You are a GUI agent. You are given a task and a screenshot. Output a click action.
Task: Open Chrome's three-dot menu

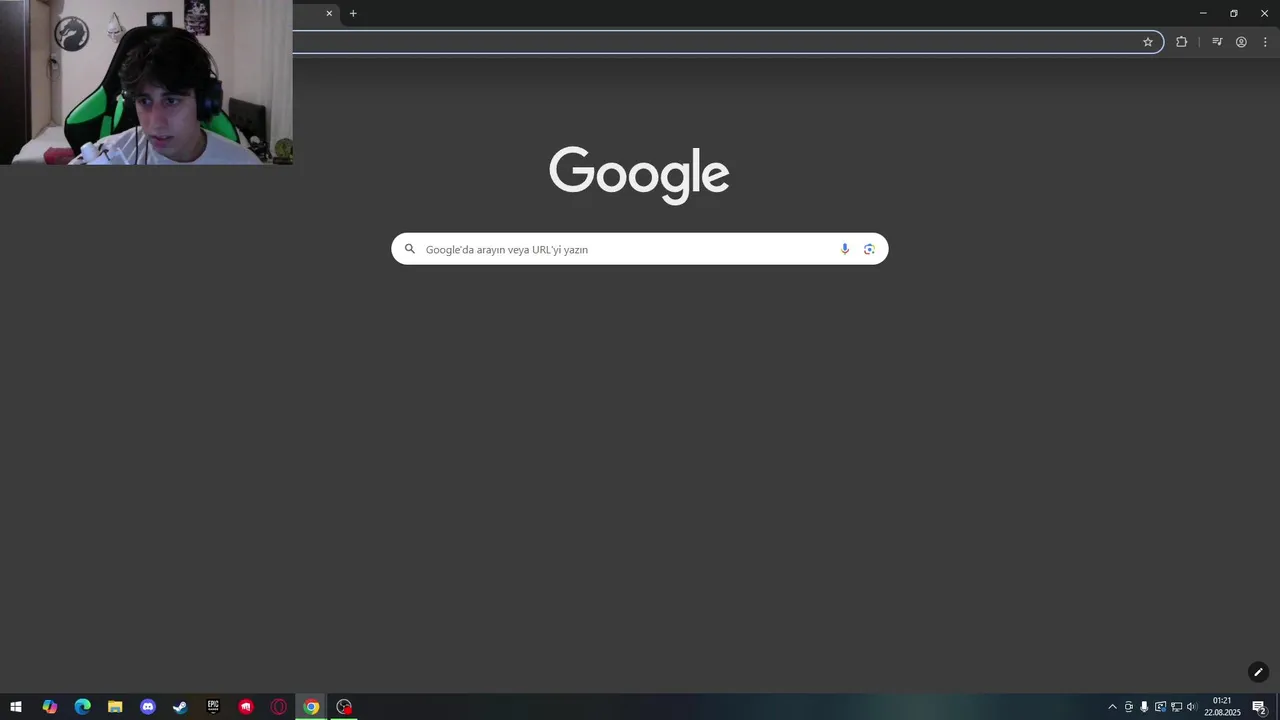(x=1265, y=42)
